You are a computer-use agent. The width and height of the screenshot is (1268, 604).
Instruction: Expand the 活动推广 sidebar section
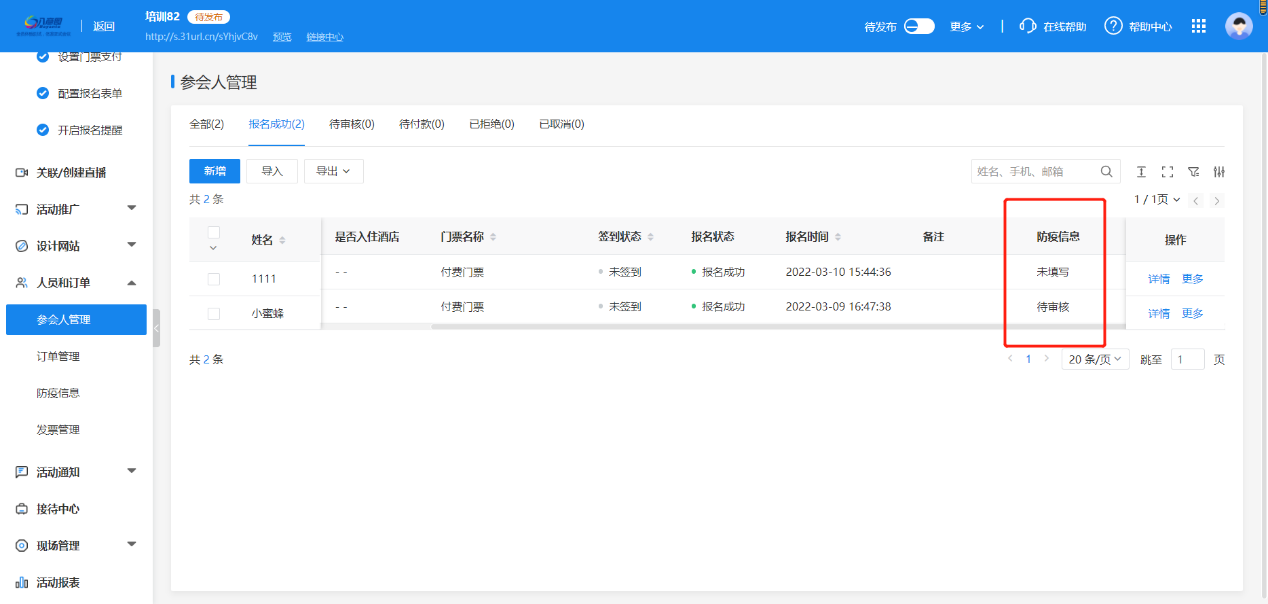132,209
